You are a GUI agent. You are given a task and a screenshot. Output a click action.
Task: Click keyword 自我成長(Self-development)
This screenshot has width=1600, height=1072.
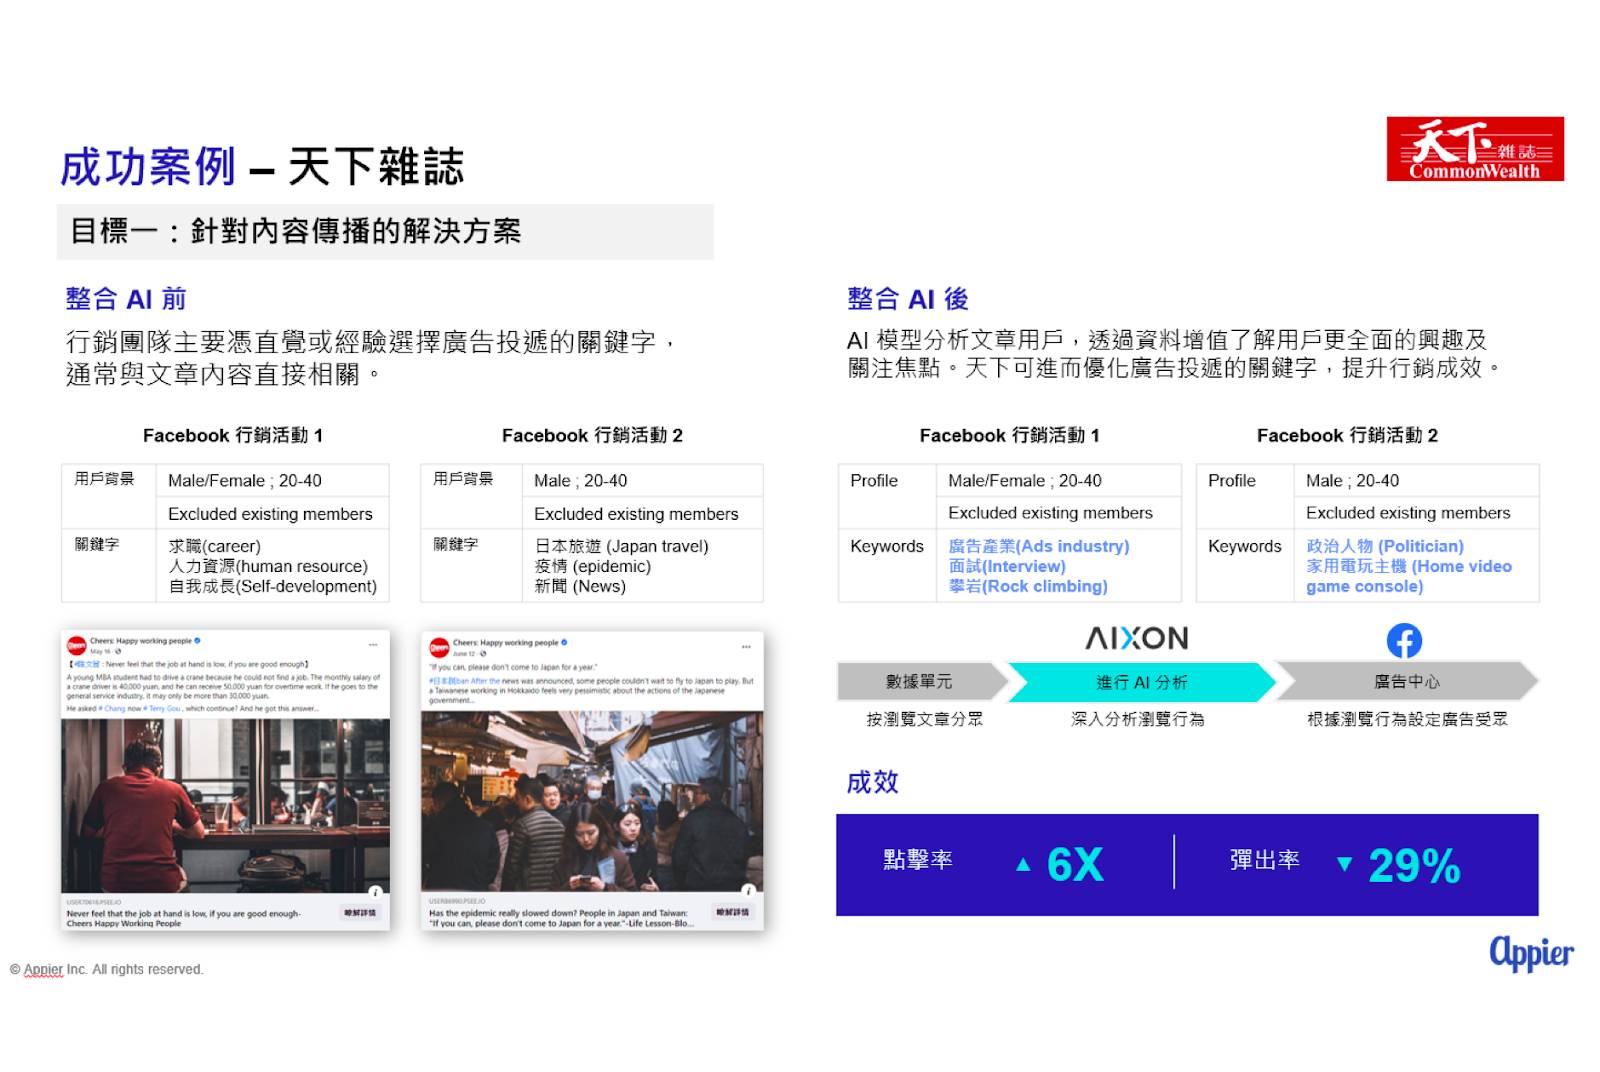(273, 586)
